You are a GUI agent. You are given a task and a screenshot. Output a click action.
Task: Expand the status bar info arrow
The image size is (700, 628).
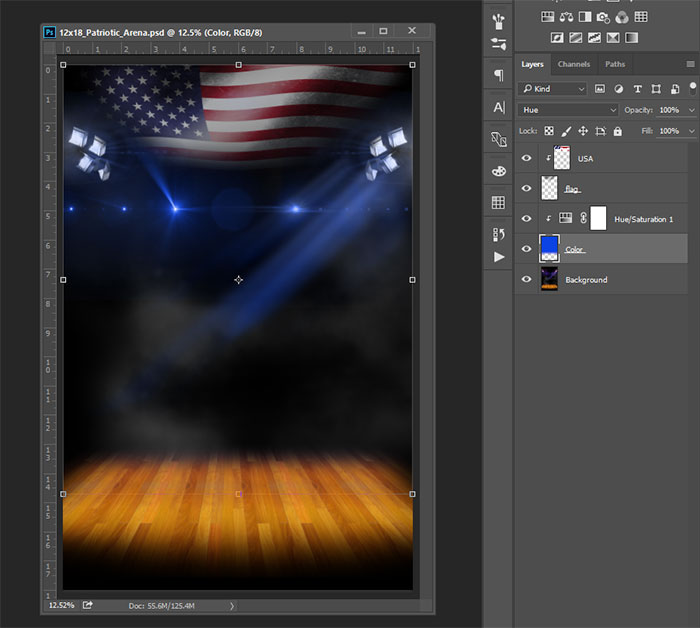(232, 606)
